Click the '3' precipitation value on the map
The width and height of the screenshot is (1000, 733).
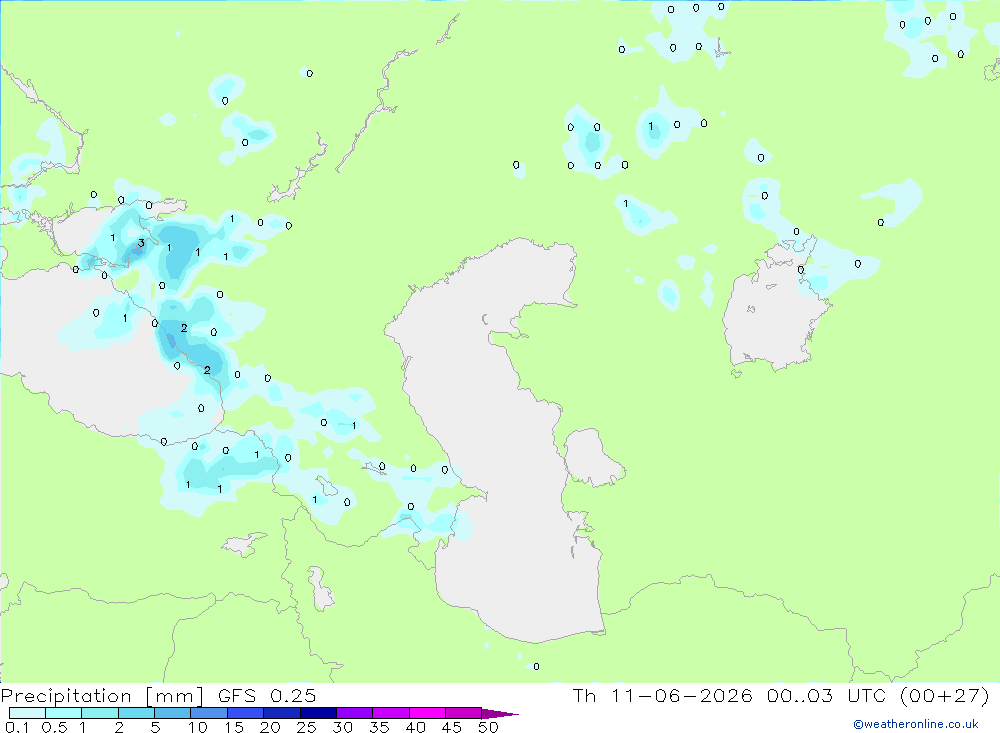(x=141, y=243)
